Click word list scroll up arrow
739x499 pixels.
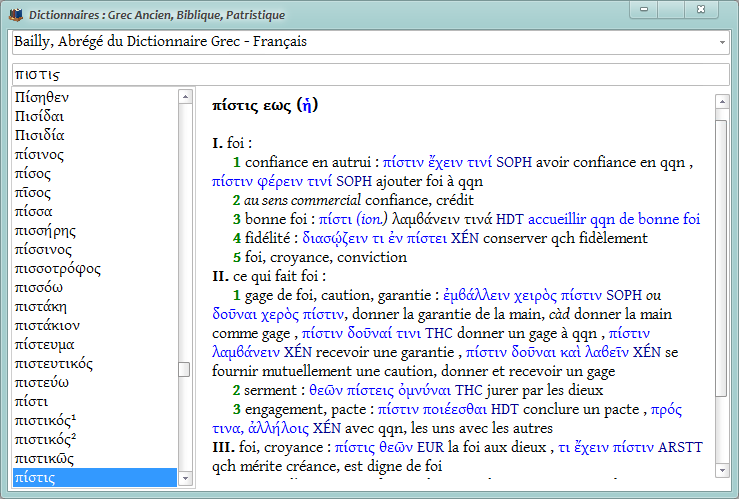[185, 97]
